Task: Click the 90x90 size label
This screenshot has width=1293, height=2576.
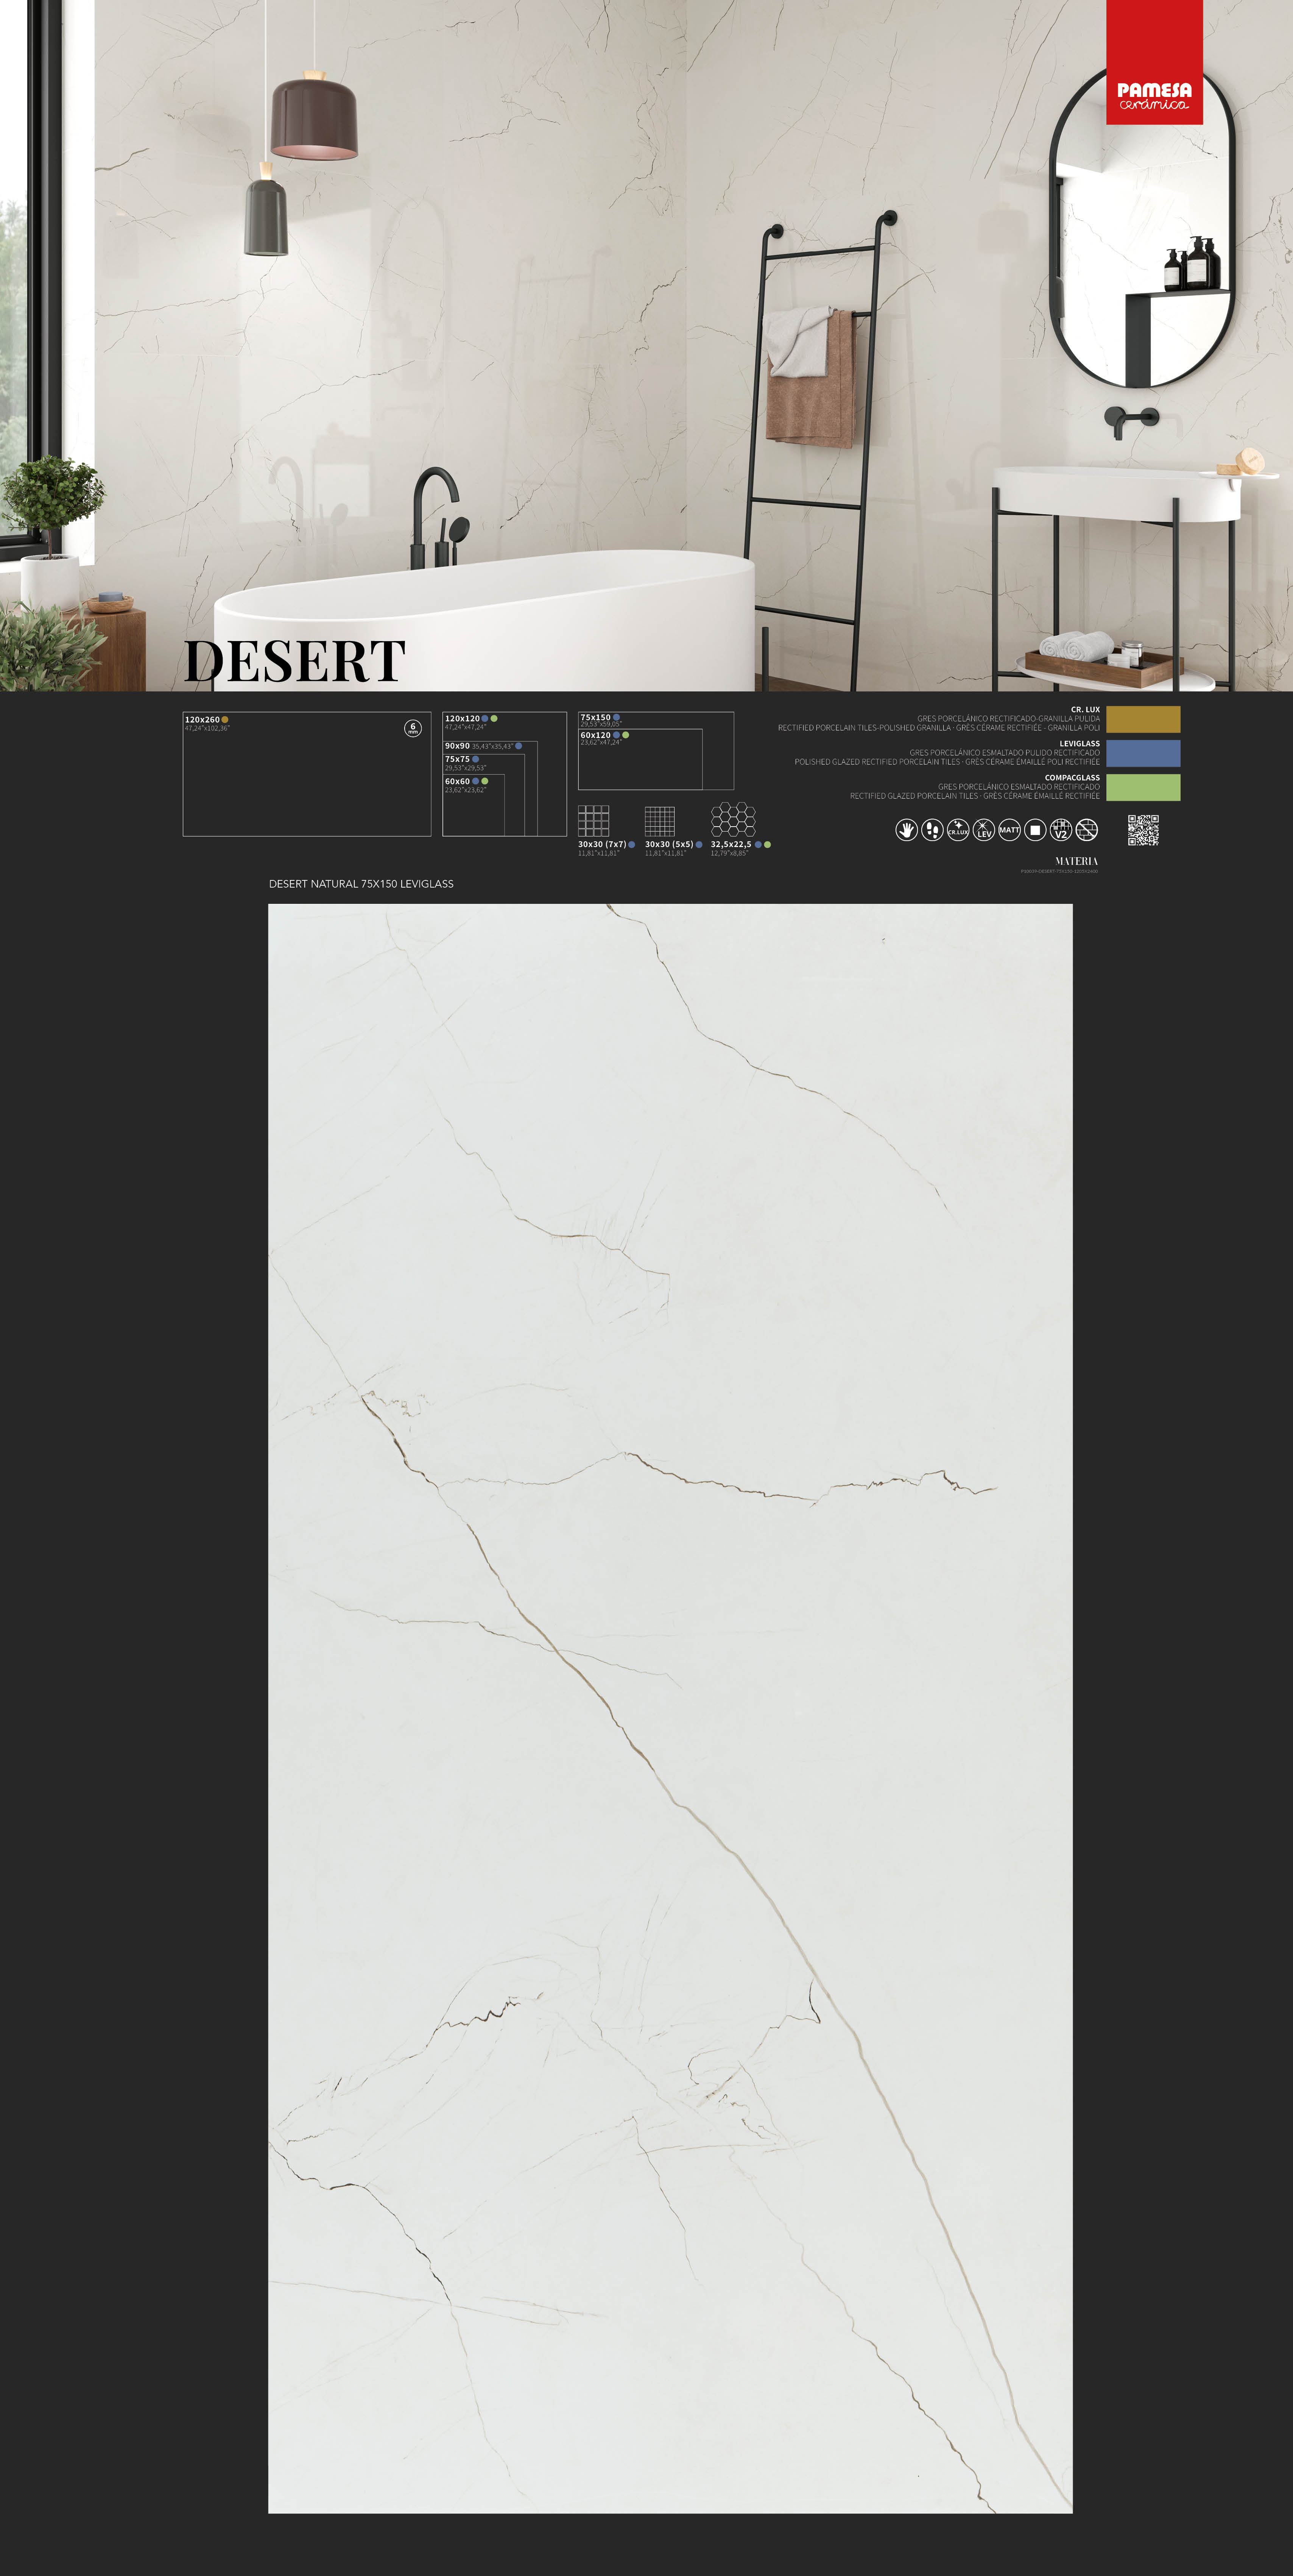Action: (457, 746)
